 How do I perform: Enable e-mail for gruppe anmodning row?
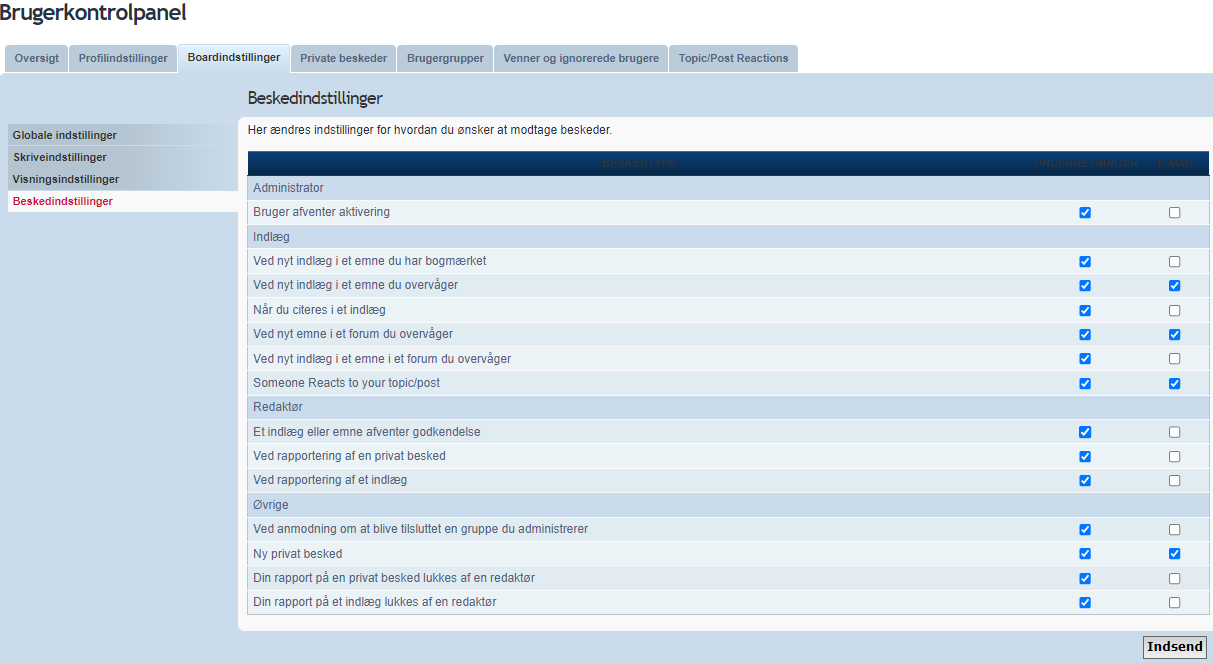tap(1174, 529)
